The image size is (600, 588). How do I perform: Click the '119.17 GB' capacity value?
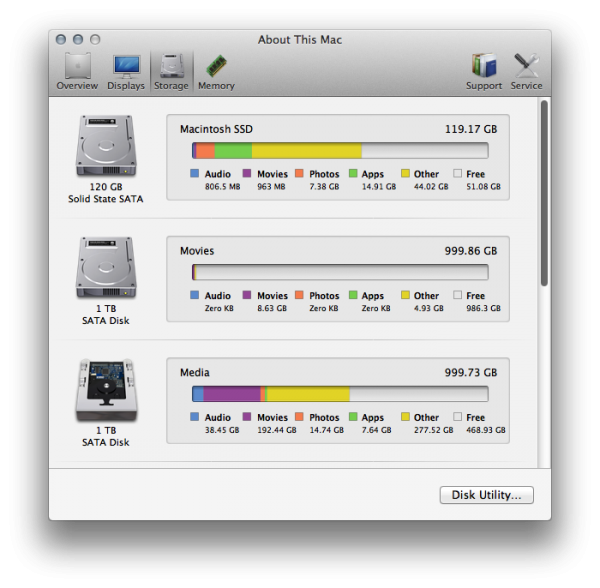[x=471, y=129]
